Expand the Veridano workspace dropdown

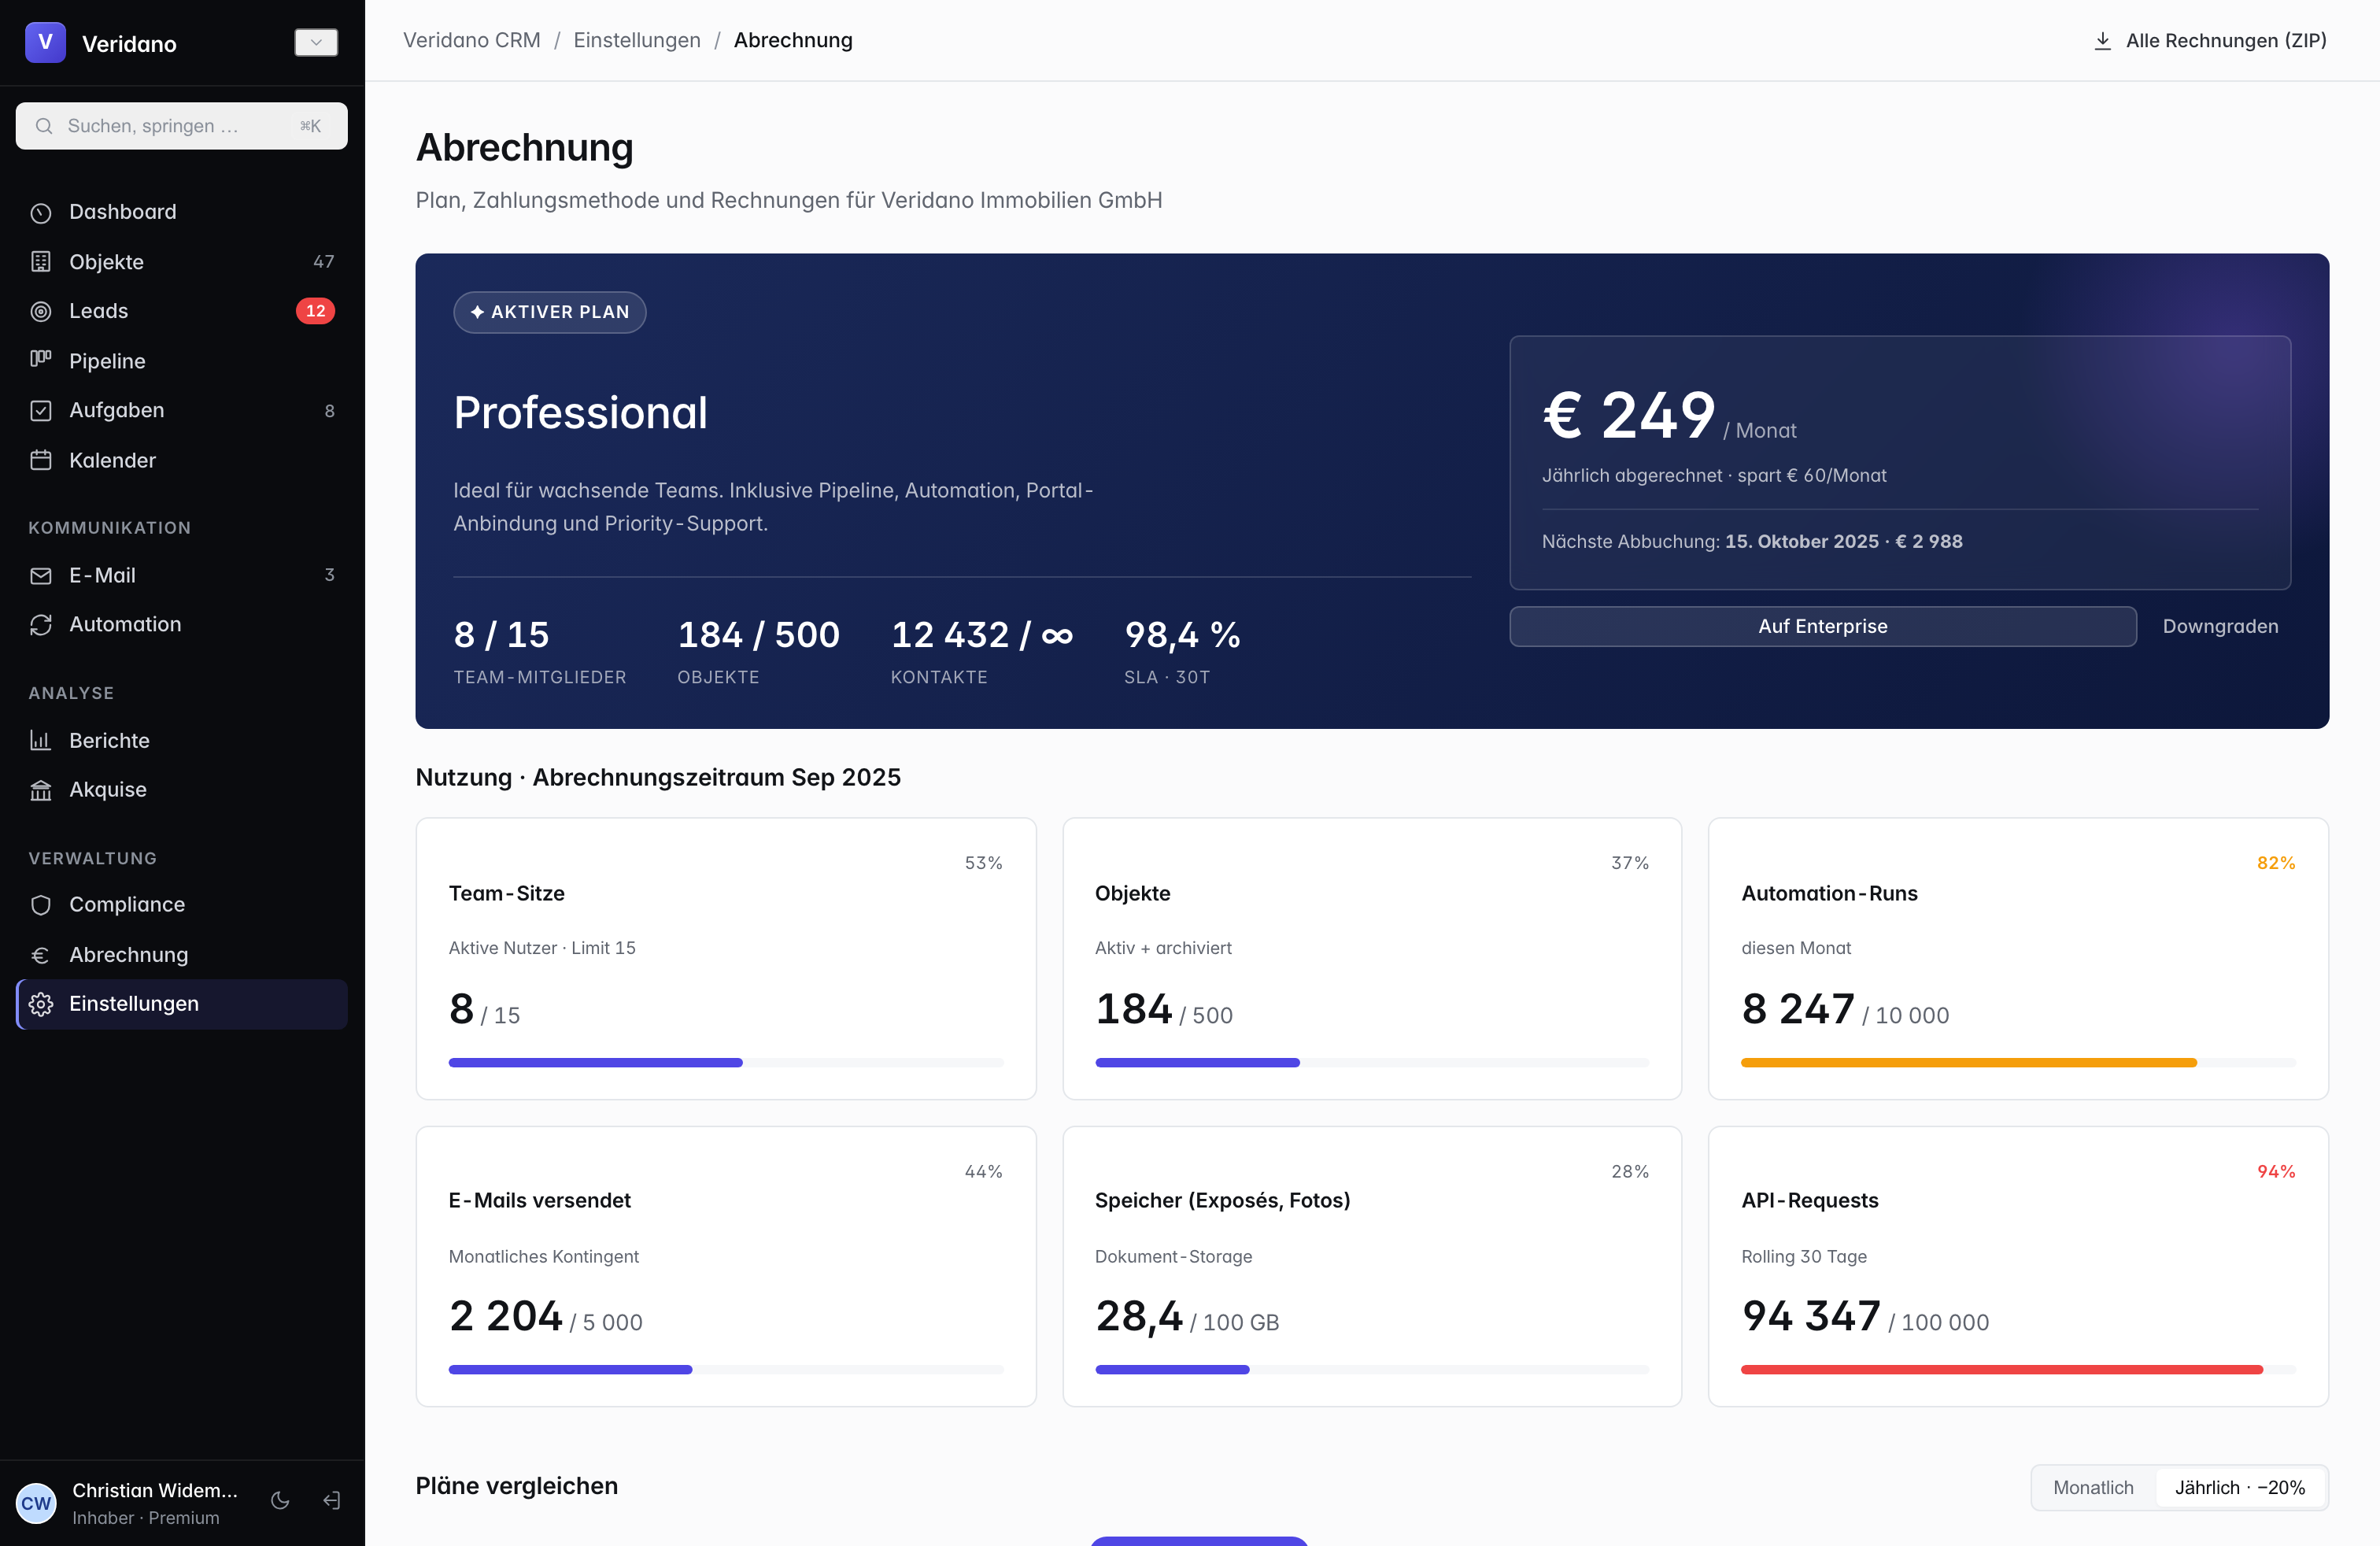click(316, 42)
